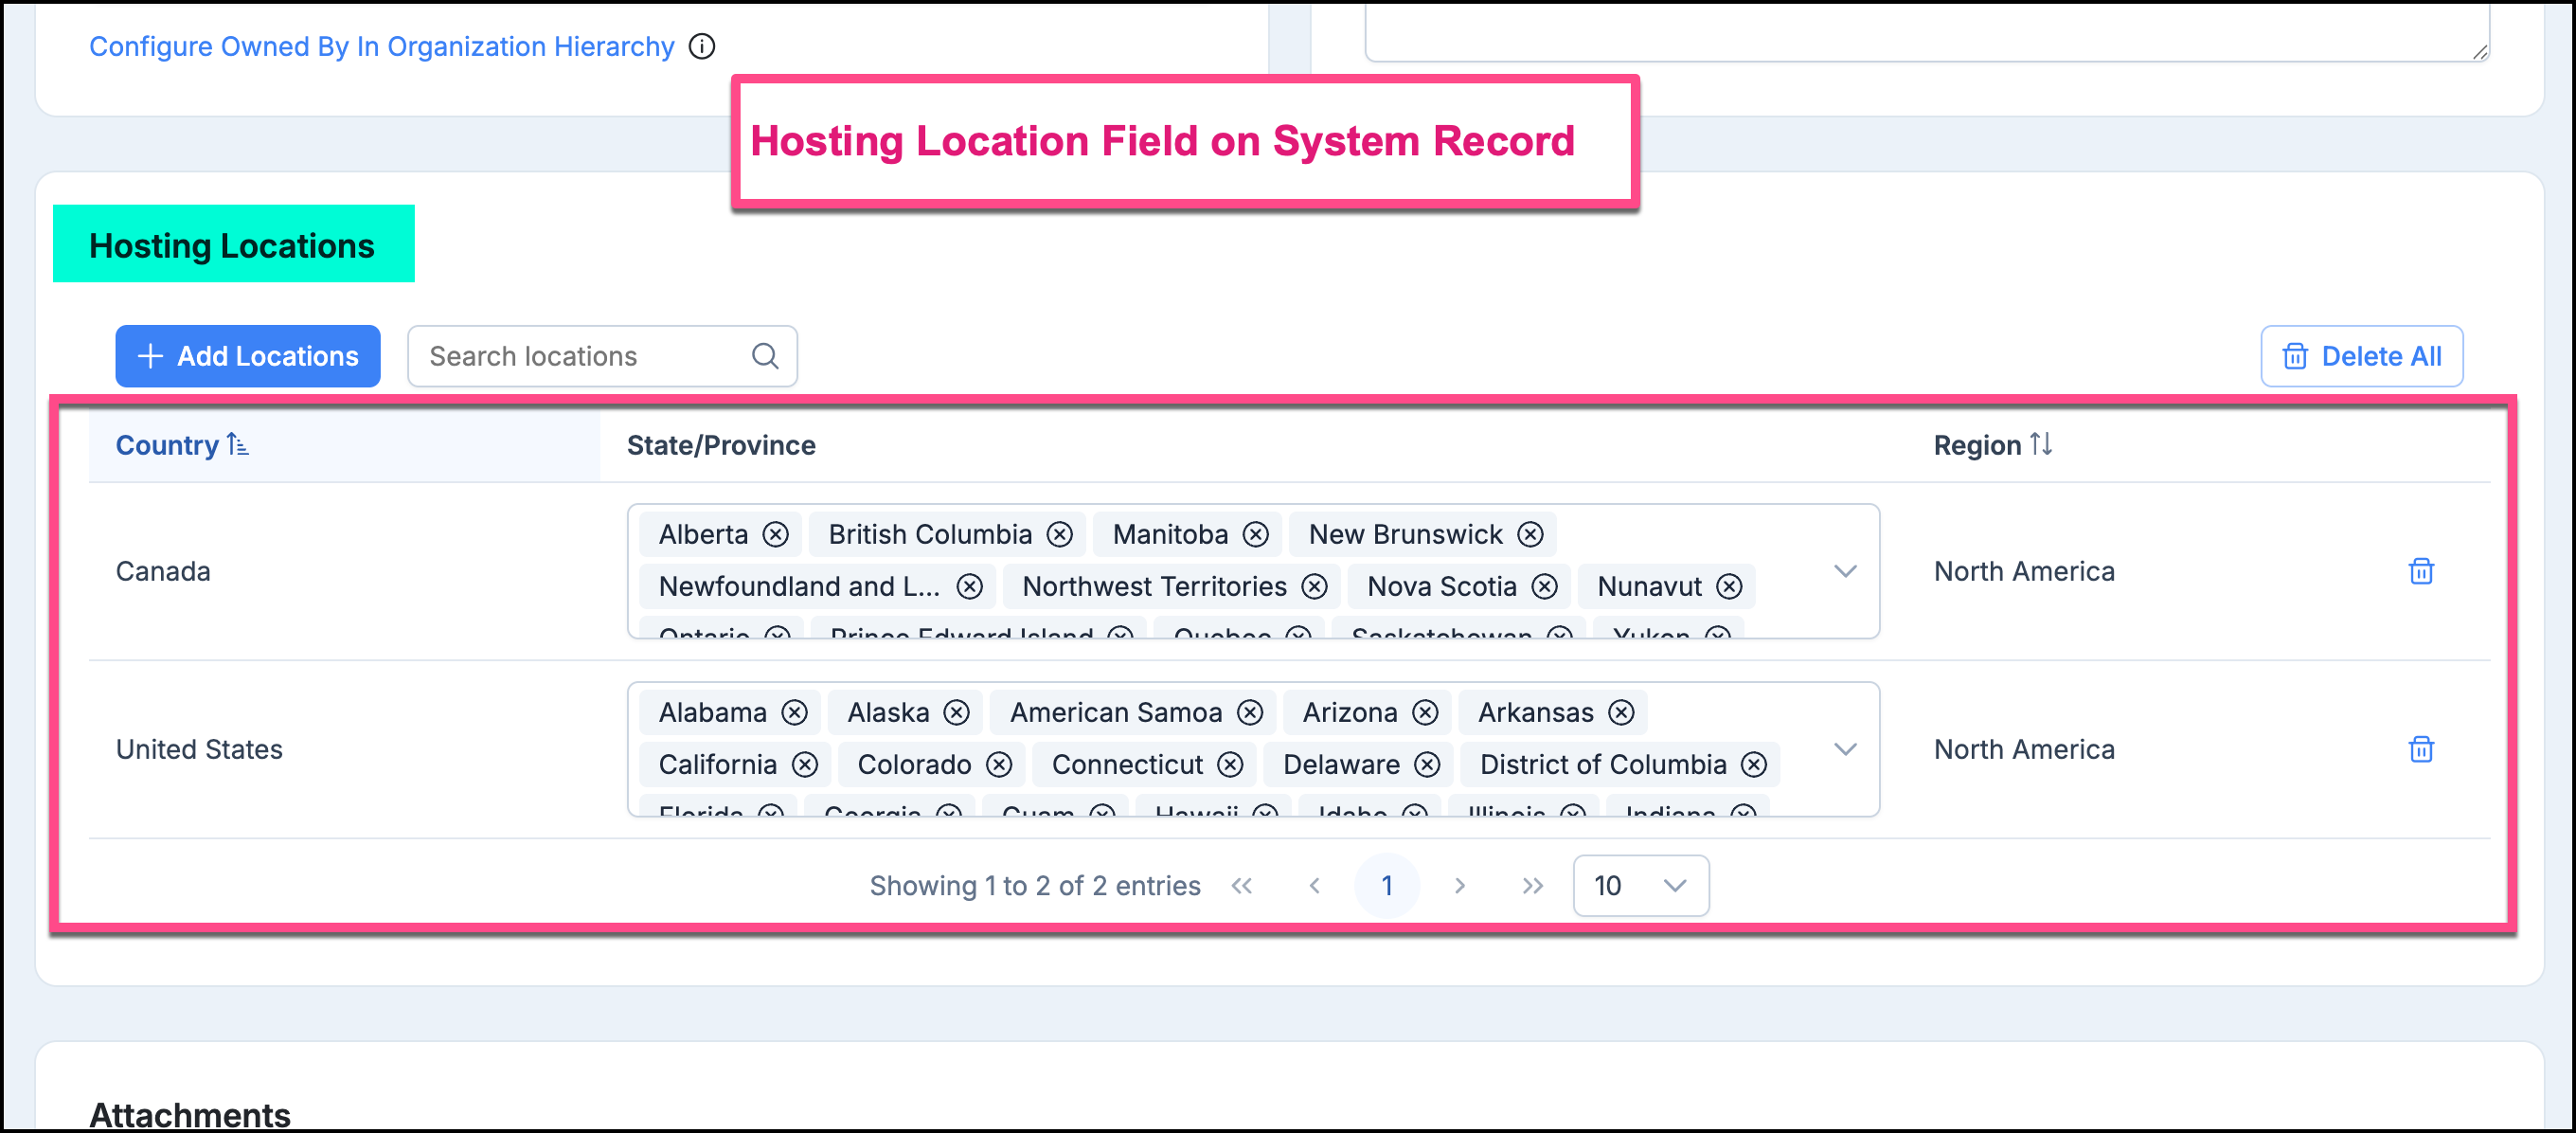2576x1133 pixels.
Task: Remove the Manitoba tag
Action: click(x=1255, y=534)
